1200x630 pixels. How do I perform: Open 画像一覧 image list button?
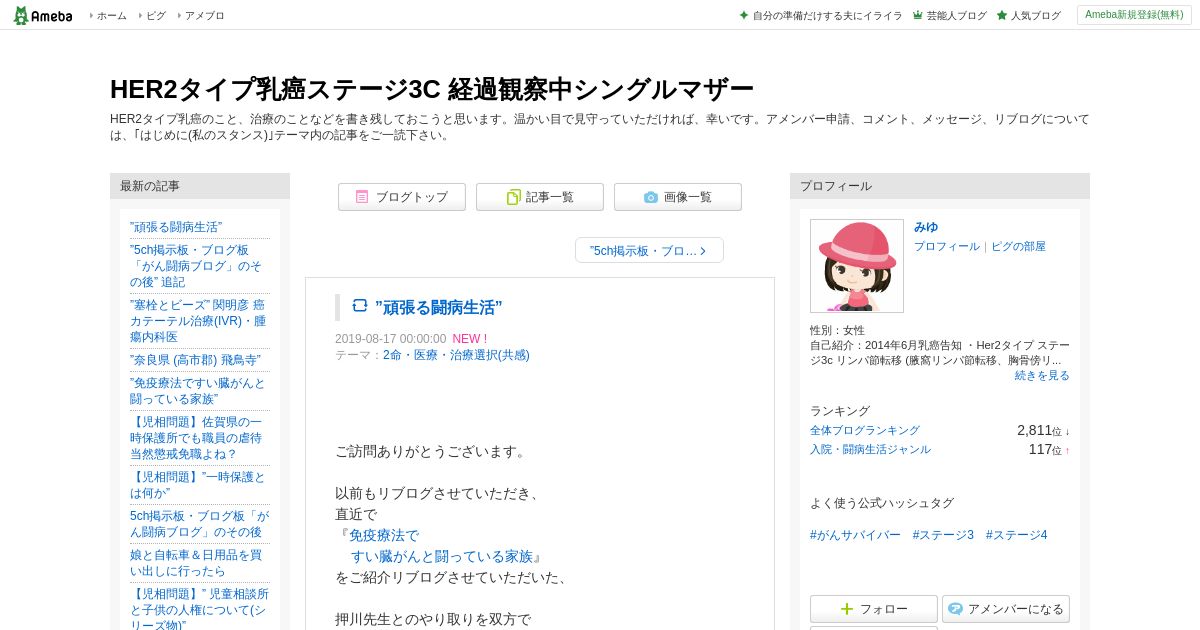tap(678, 197)
